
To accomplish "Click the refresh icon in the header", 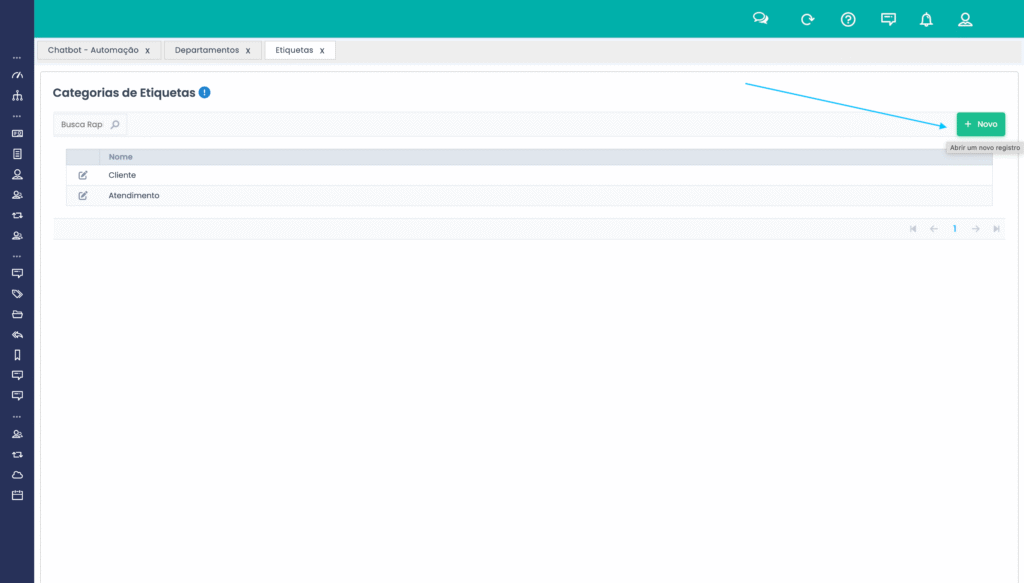I will pos(807,19).
